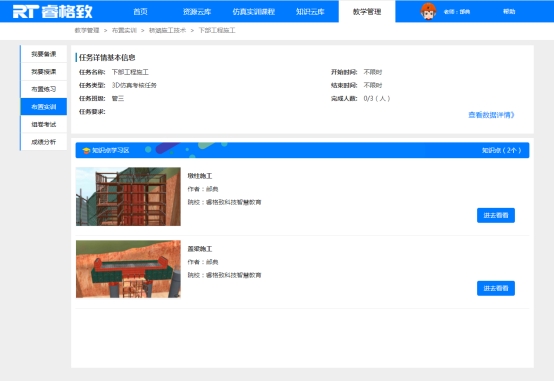
Task: Click the graduation cap icon in 知识点学习区
Action: (86, 151)
